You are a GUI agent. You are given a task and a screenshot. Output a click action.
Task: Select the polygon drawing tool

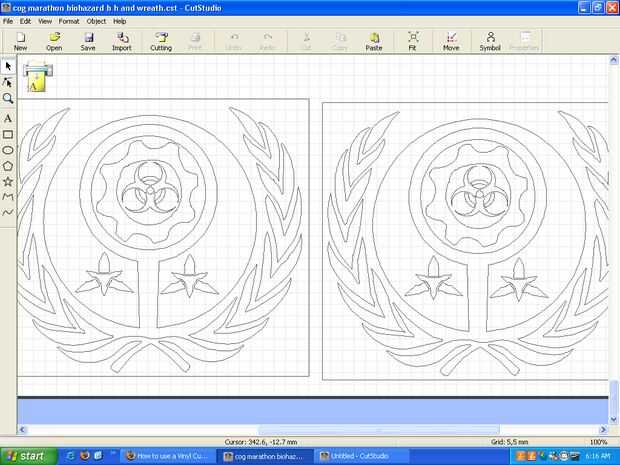point(8,166)
